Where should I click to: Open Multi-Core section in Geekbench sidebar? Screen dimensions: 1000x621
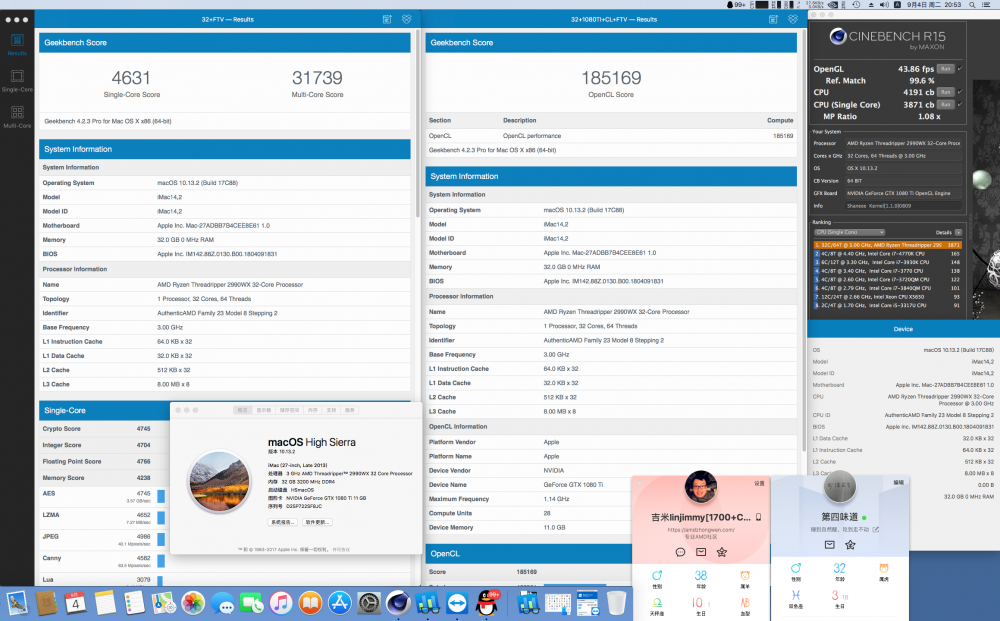point(17,117)
